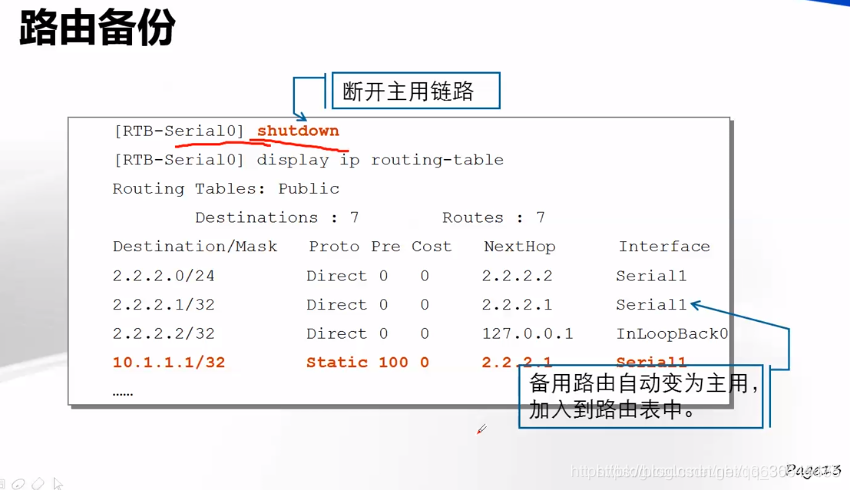Viewport: 850px width, 490px height.
Task: Click the InLoopBack0 interface entry
Action: (672, 333)
